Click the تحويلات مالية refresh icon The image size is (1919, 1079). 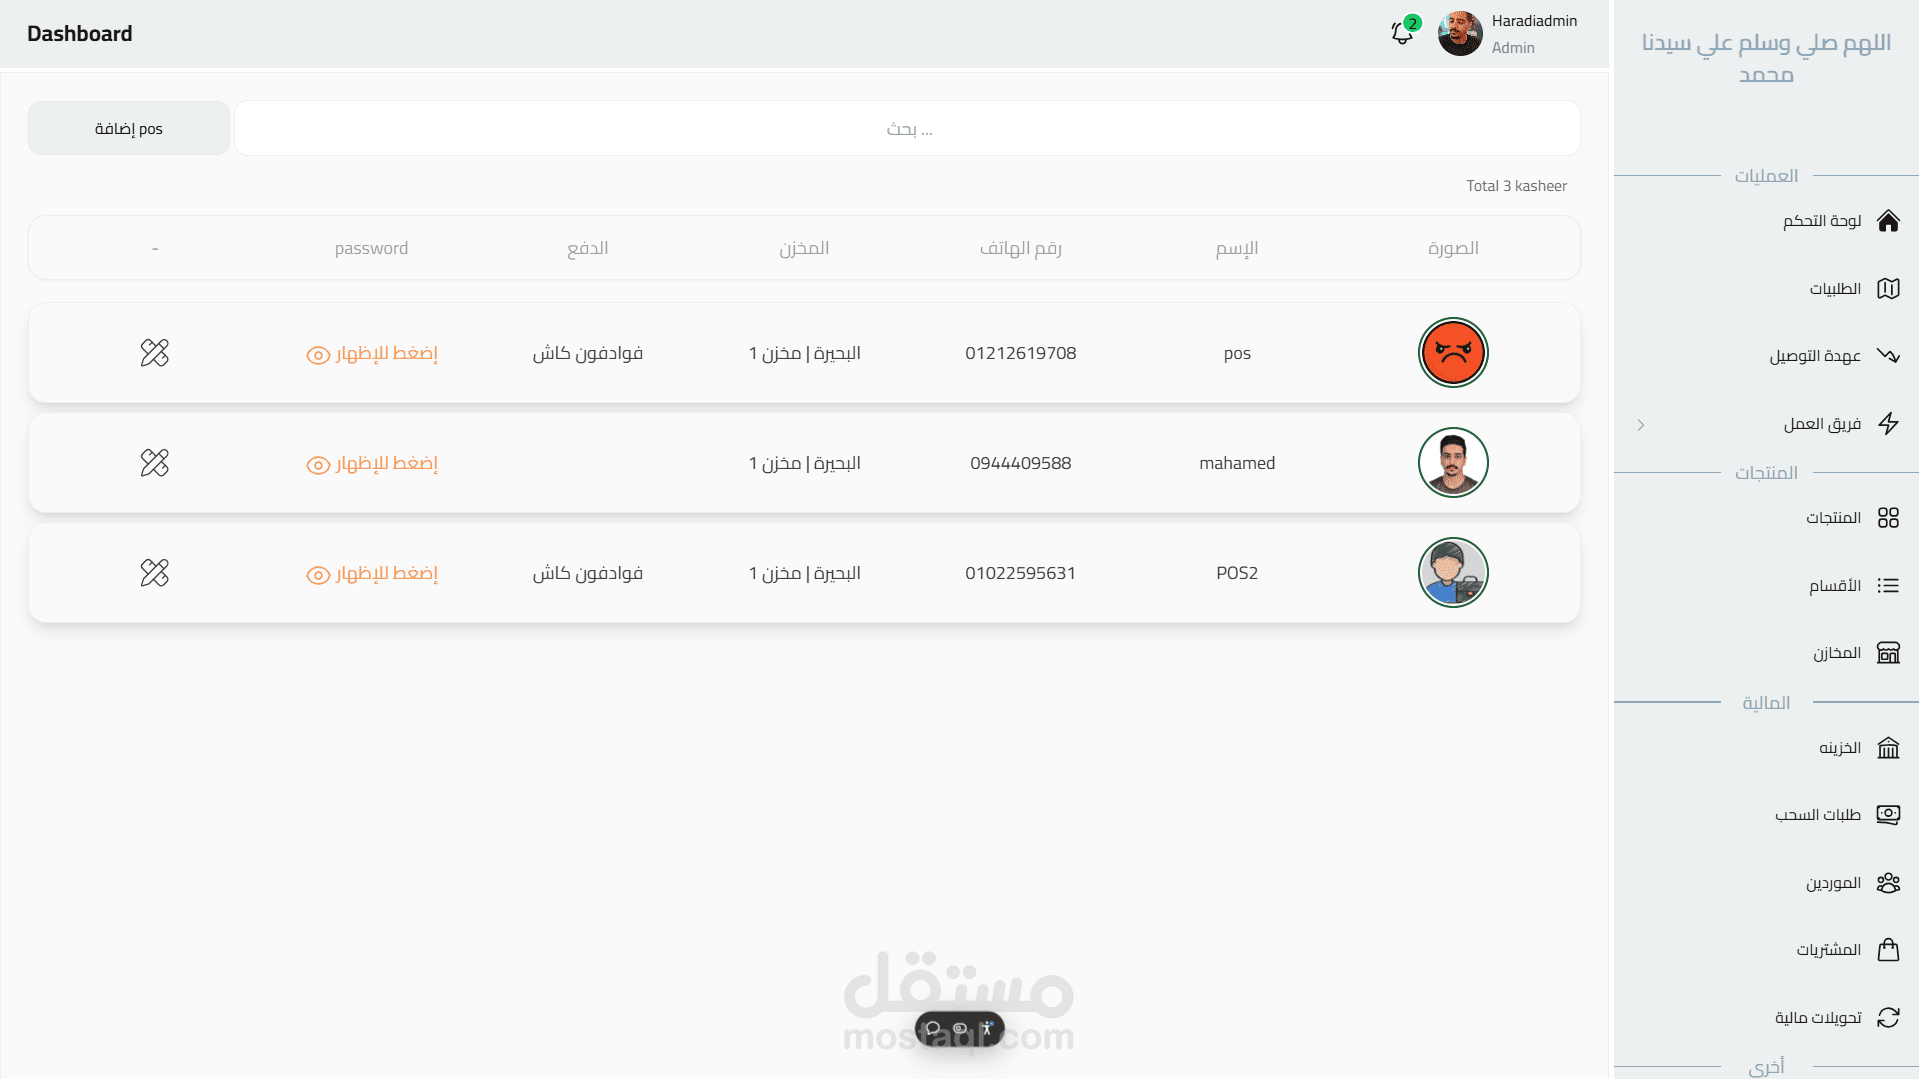tap(1888, 1018)
